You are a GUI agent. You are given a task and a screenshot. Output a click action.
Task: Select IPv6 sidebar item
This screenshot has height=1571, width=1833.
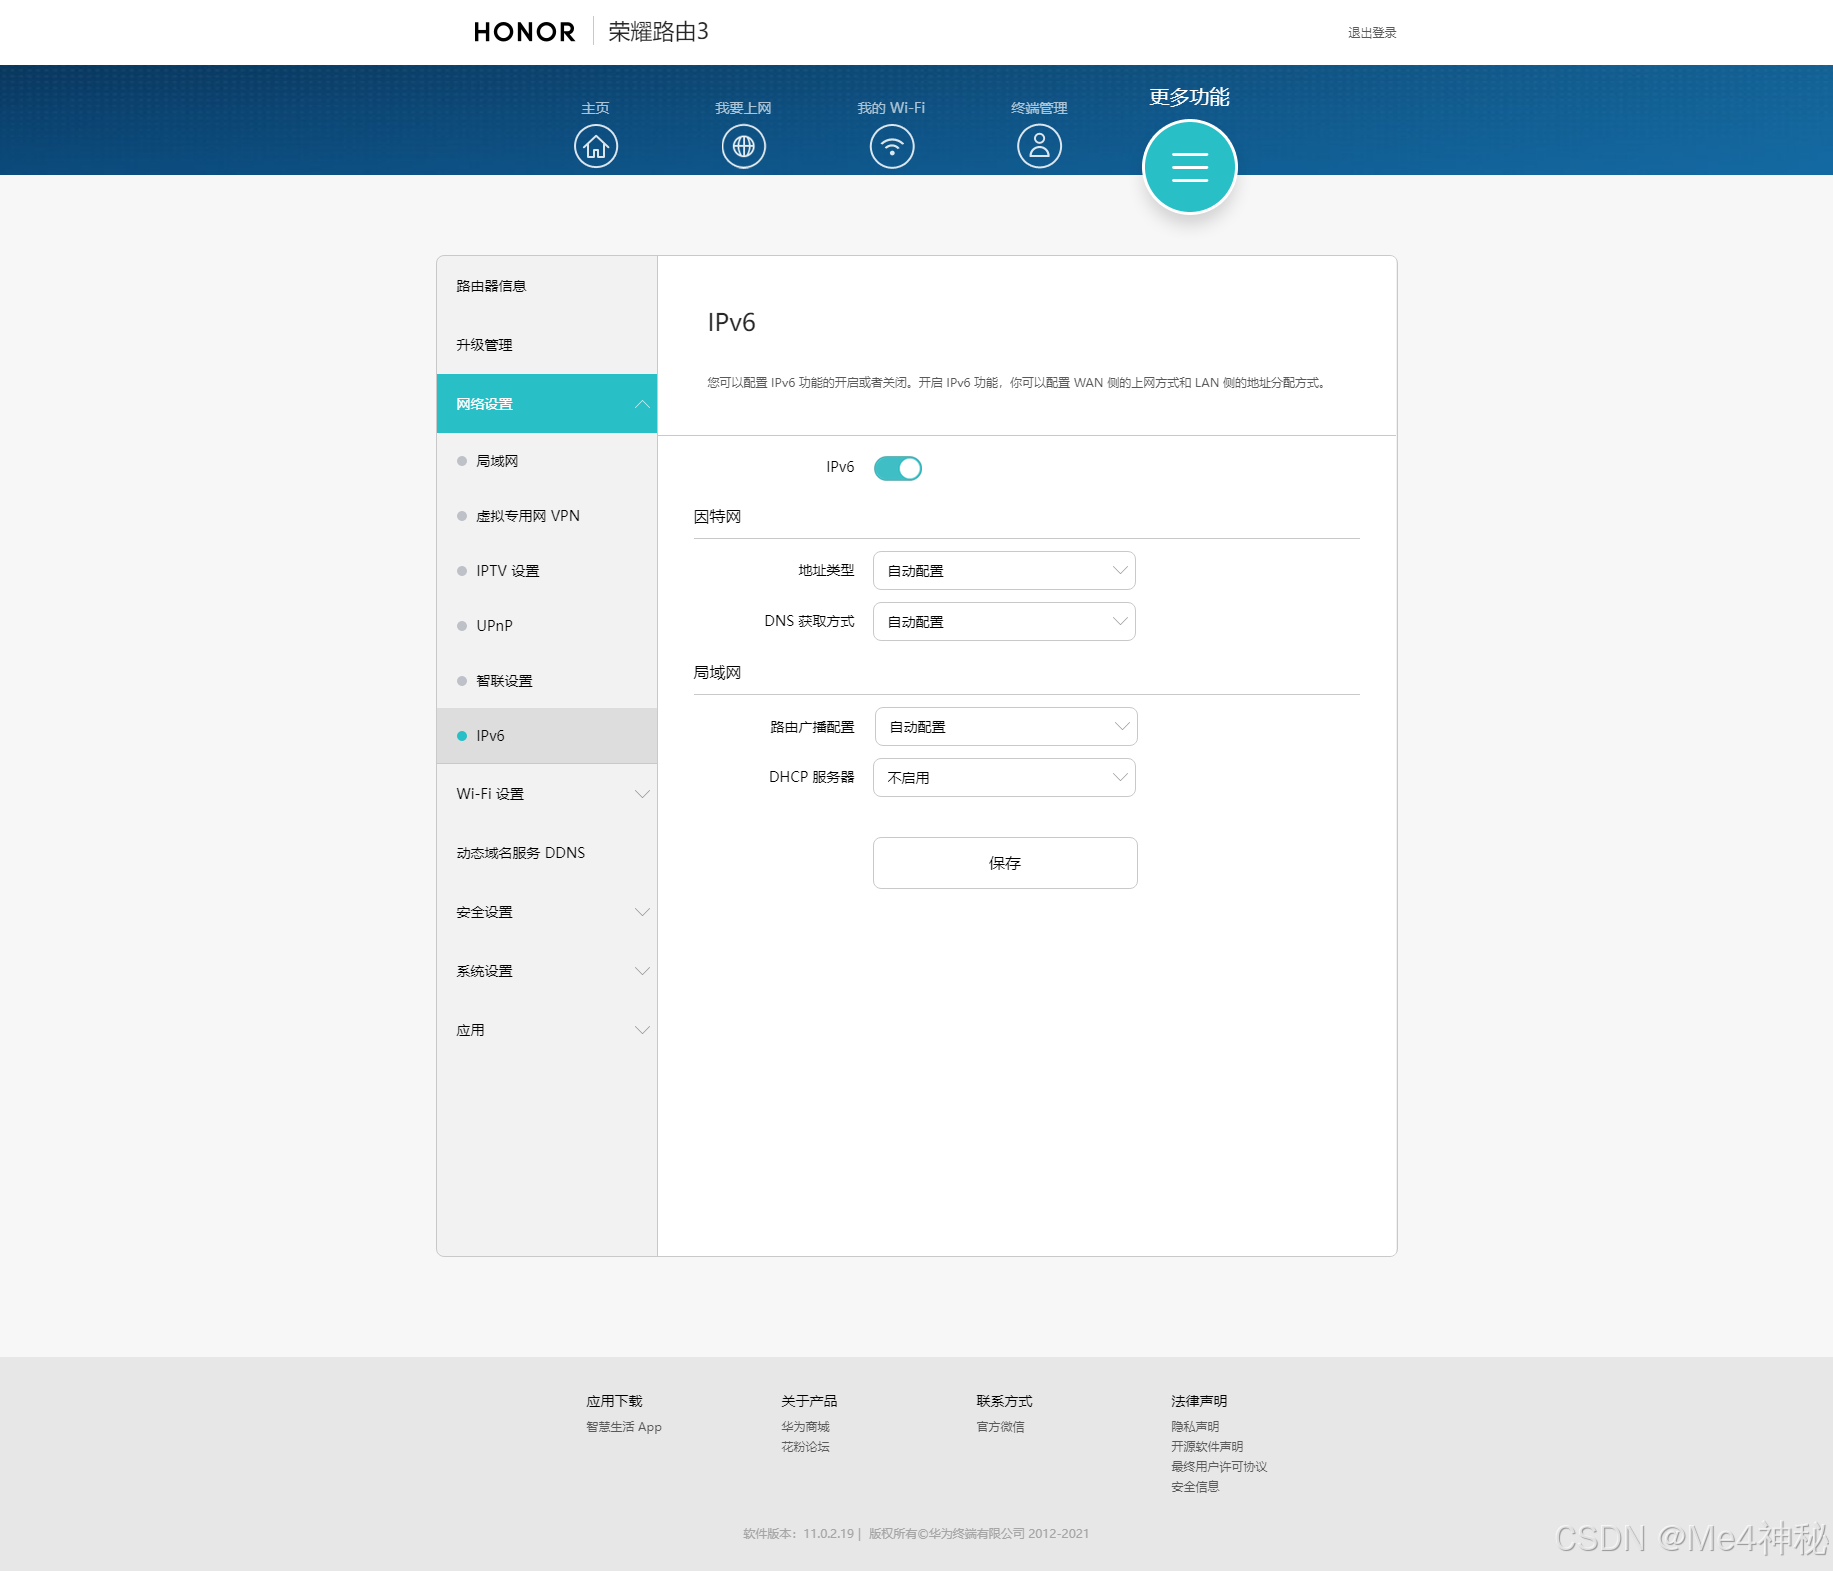[547, 736]
